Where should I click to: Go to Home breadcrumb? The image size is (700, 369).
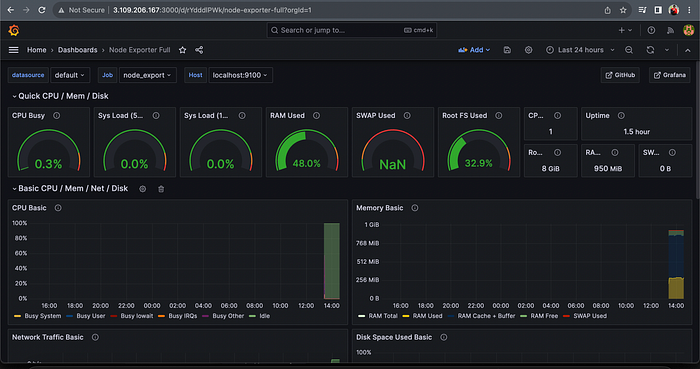point(37,50)
